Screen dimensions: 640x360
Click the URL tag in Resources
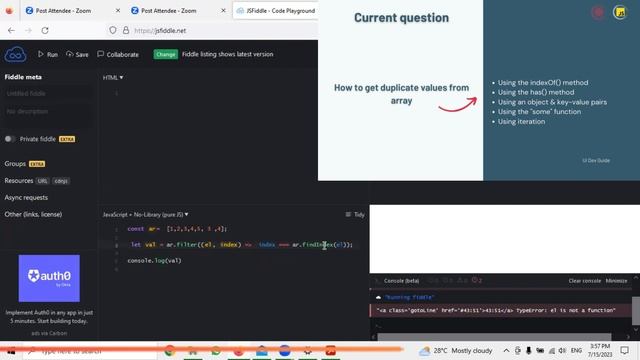coord(42,181)
